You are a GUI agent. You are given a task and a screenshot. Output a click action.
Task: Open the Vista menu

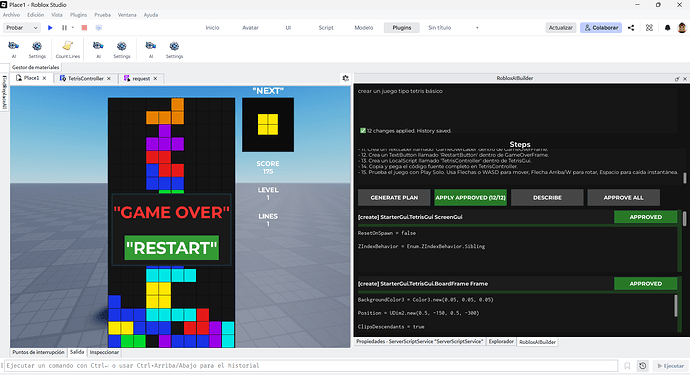(57, 15)
